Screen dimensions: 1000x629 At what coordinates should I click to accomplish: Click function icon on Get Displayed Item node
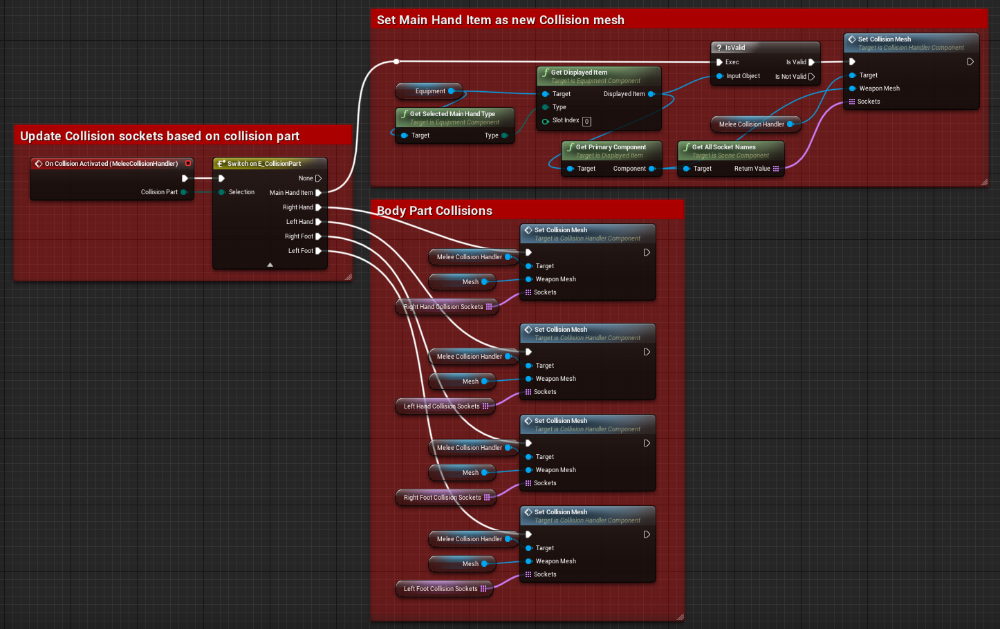pyautogui.click(x=545, y=72)
